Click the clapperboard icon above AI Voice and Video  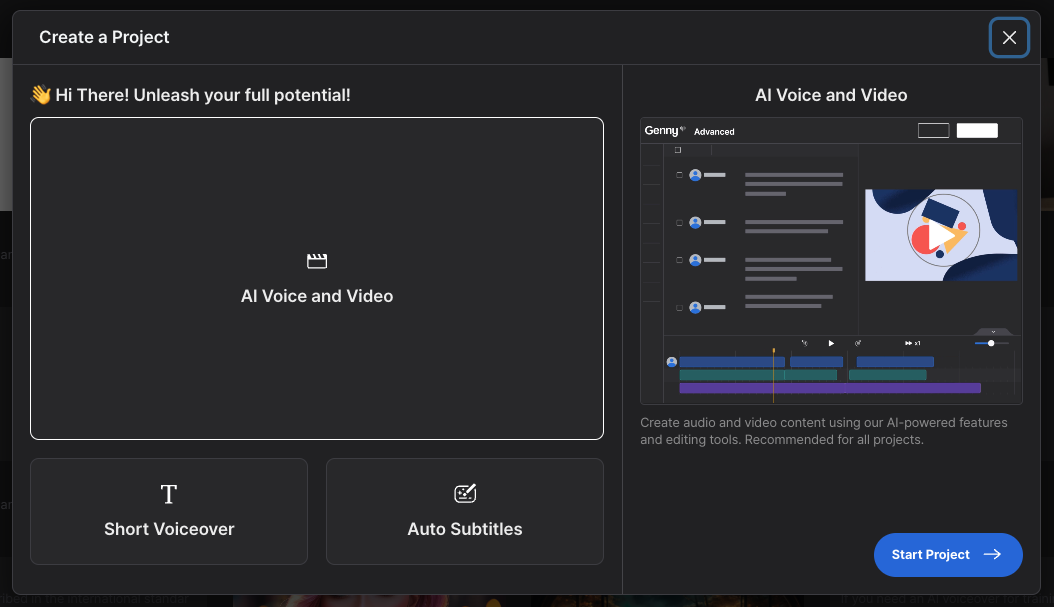coord(317,261)
